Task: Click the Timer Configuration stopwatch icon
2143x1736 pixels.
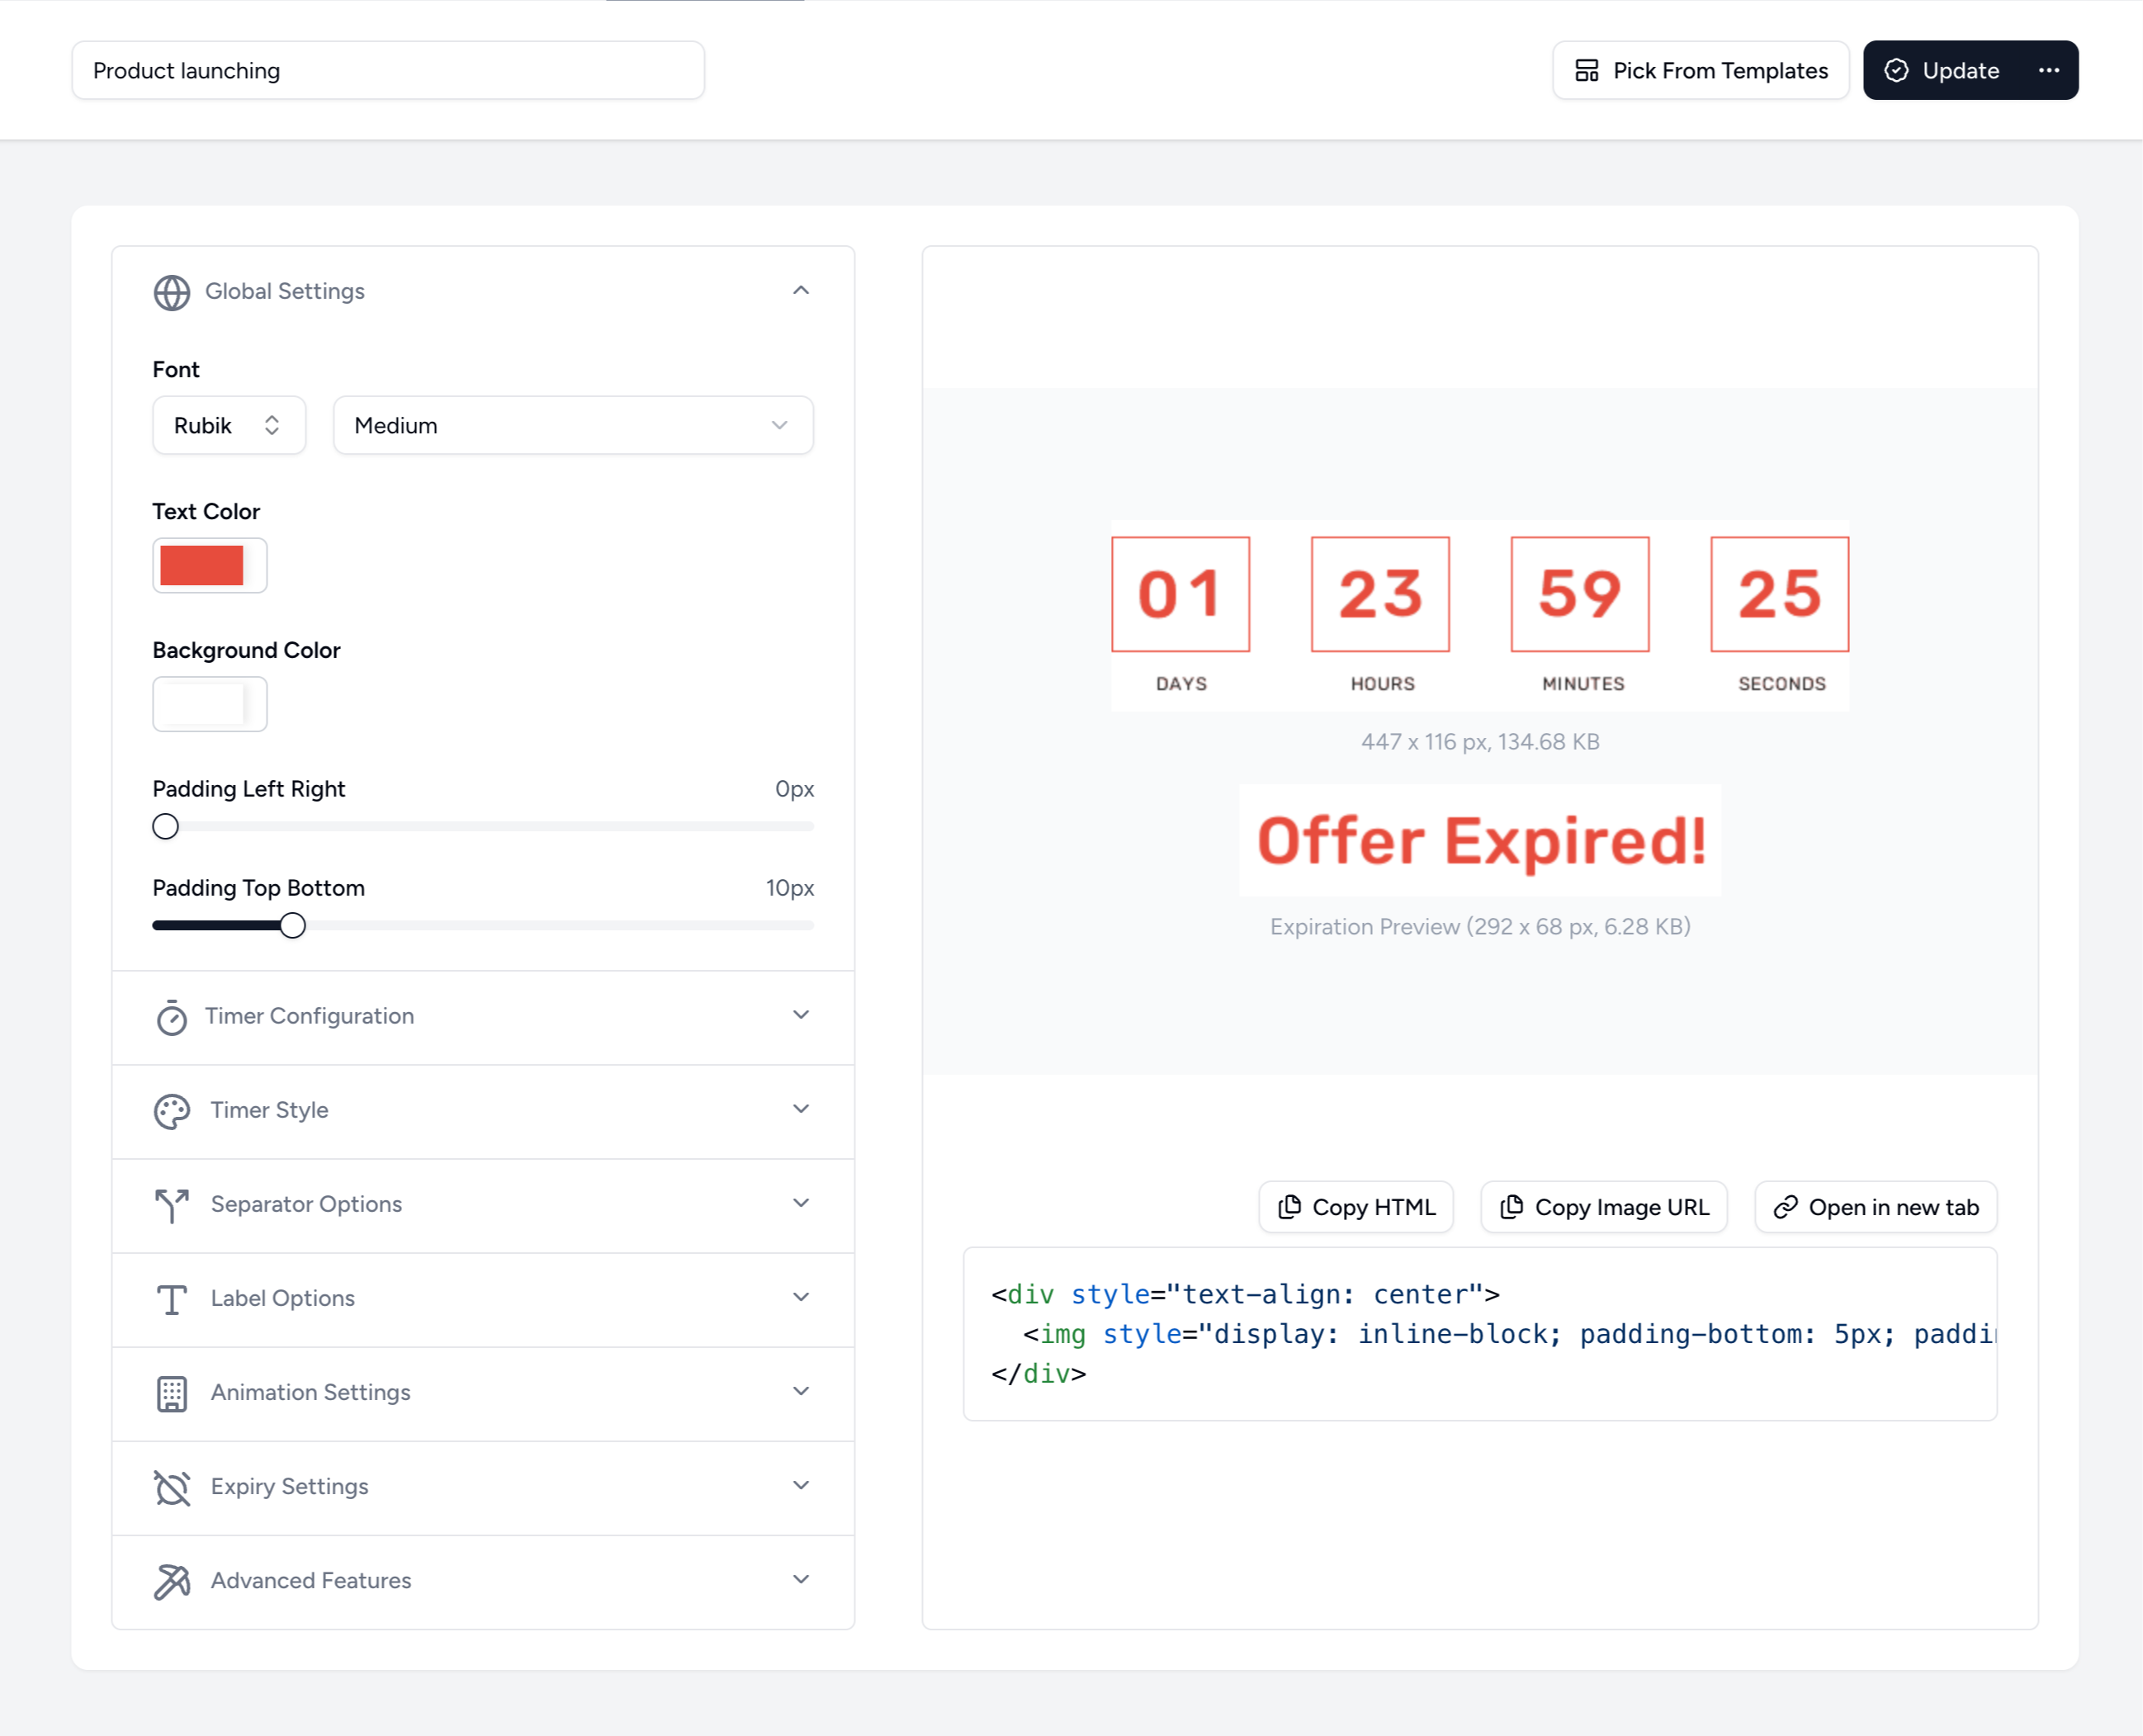Action: [x=172, y=1017]
